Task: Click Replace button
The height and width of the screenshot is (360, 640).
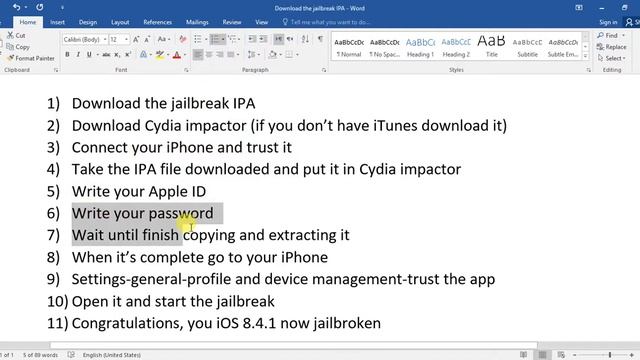Action: (x=612, y=47)
